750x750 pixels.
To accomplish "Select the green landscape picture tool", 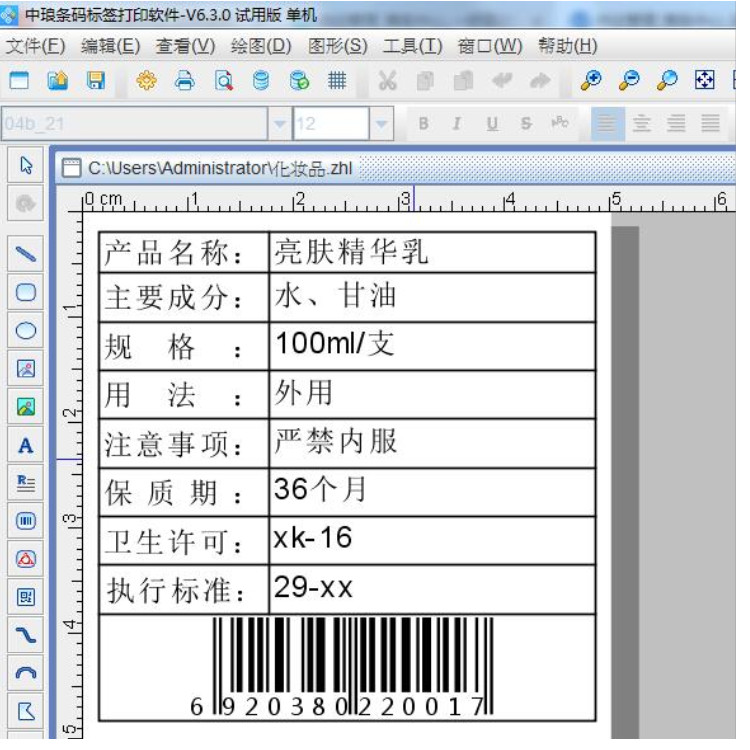I will click(26, 407).
